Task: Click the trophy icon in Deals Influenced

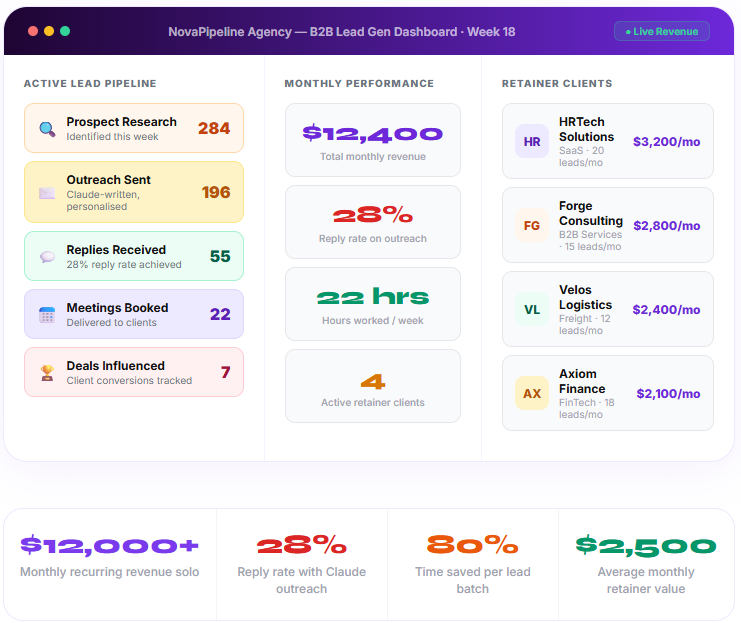Action: tap(47, 373)
